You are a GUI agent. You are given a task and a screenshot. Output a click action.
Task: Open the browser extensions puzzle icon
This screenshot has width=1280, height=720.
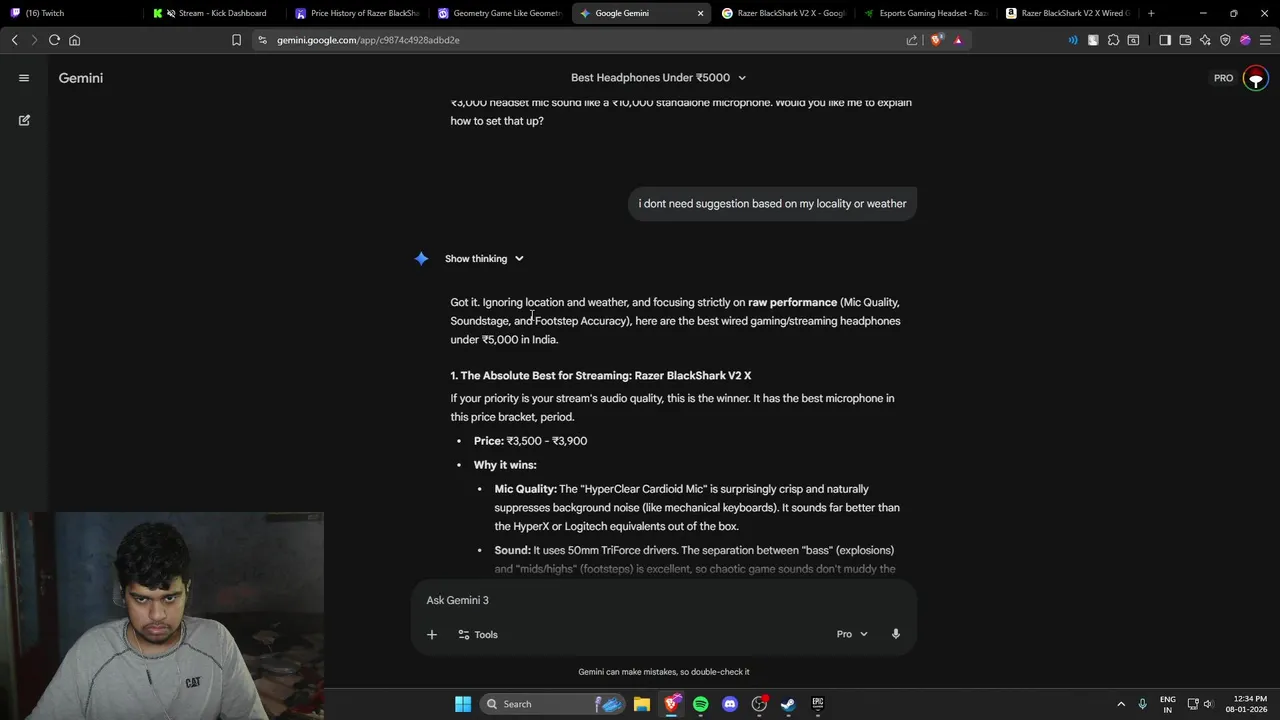pos(1113,40)
